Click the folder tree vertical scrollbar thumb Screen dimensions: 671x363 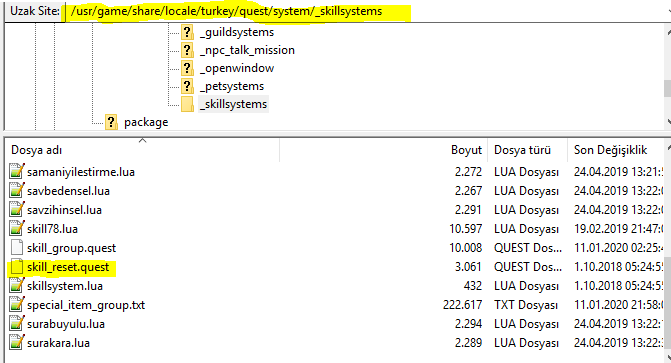click(x=668, y=89)
